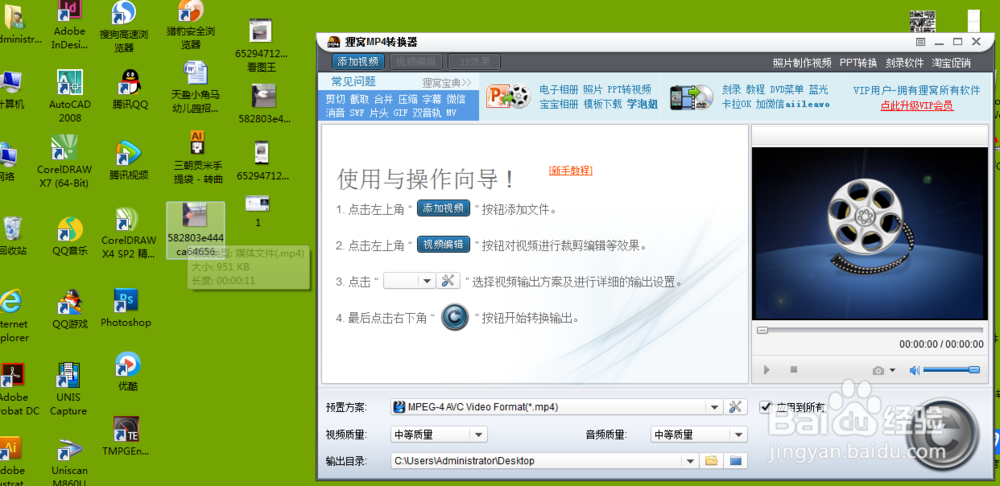Select the 582803e444ca64656 video file on desktop
The height and width of the screenshot is (486, 1000).
[x=196, y=230]
